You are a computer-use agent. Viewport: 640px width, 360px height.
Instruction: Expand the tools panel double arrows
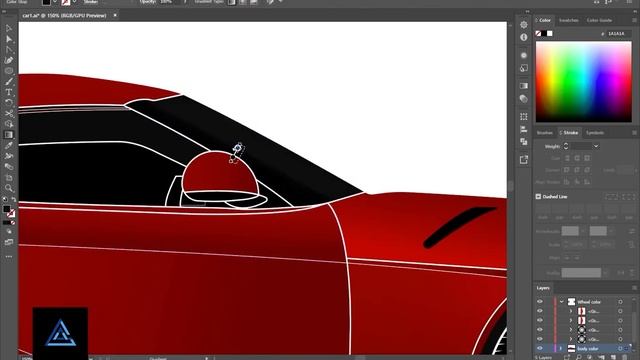tap(4, 11)
